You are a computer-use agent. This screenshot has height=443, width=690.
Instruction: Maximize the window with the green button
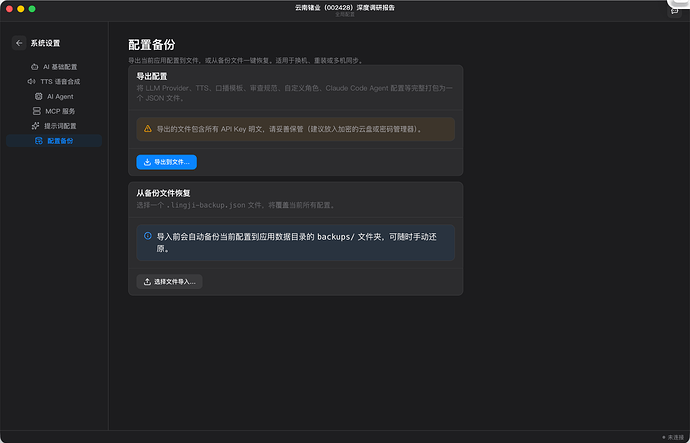32,9
